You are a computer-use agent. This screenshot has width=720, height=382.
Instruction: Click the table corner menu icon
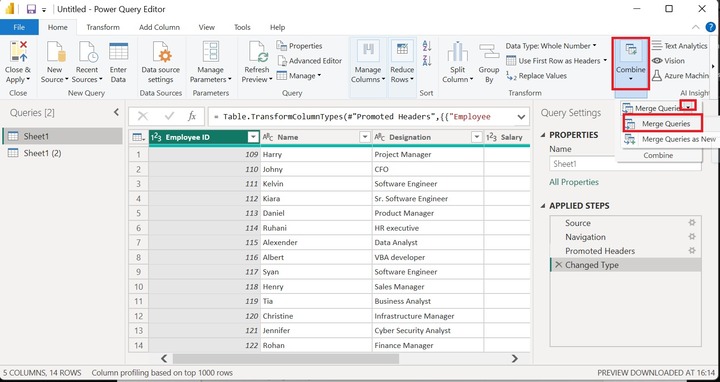point(138,137)
